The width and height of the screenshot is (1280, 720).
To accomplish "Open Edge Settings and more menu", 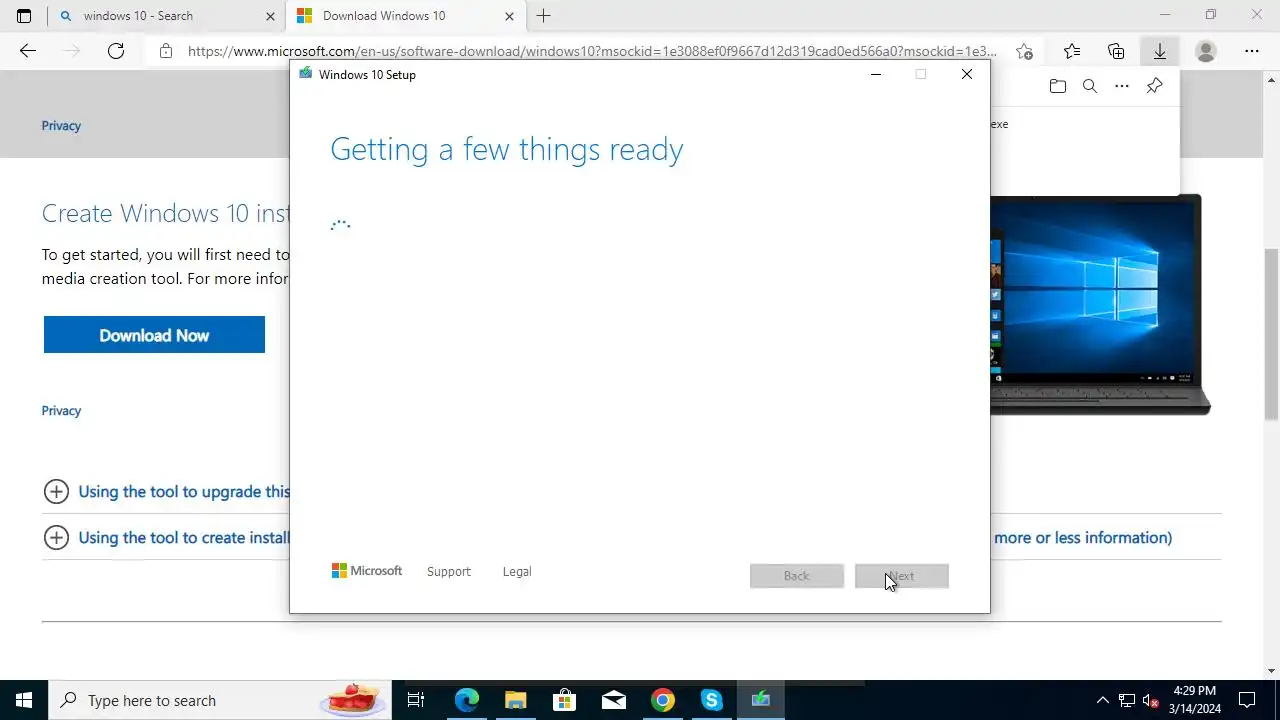I will [1252, 51].
